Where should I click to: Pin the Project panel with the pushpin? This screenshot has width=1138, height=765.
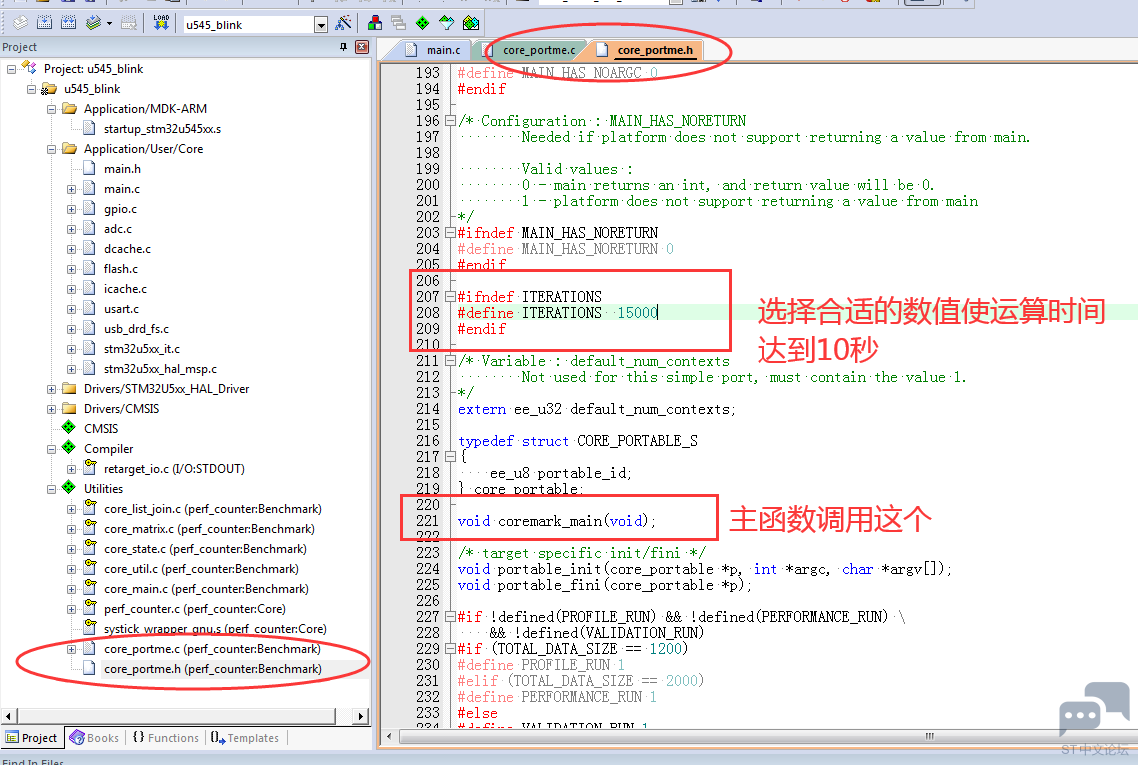point(343,47)
